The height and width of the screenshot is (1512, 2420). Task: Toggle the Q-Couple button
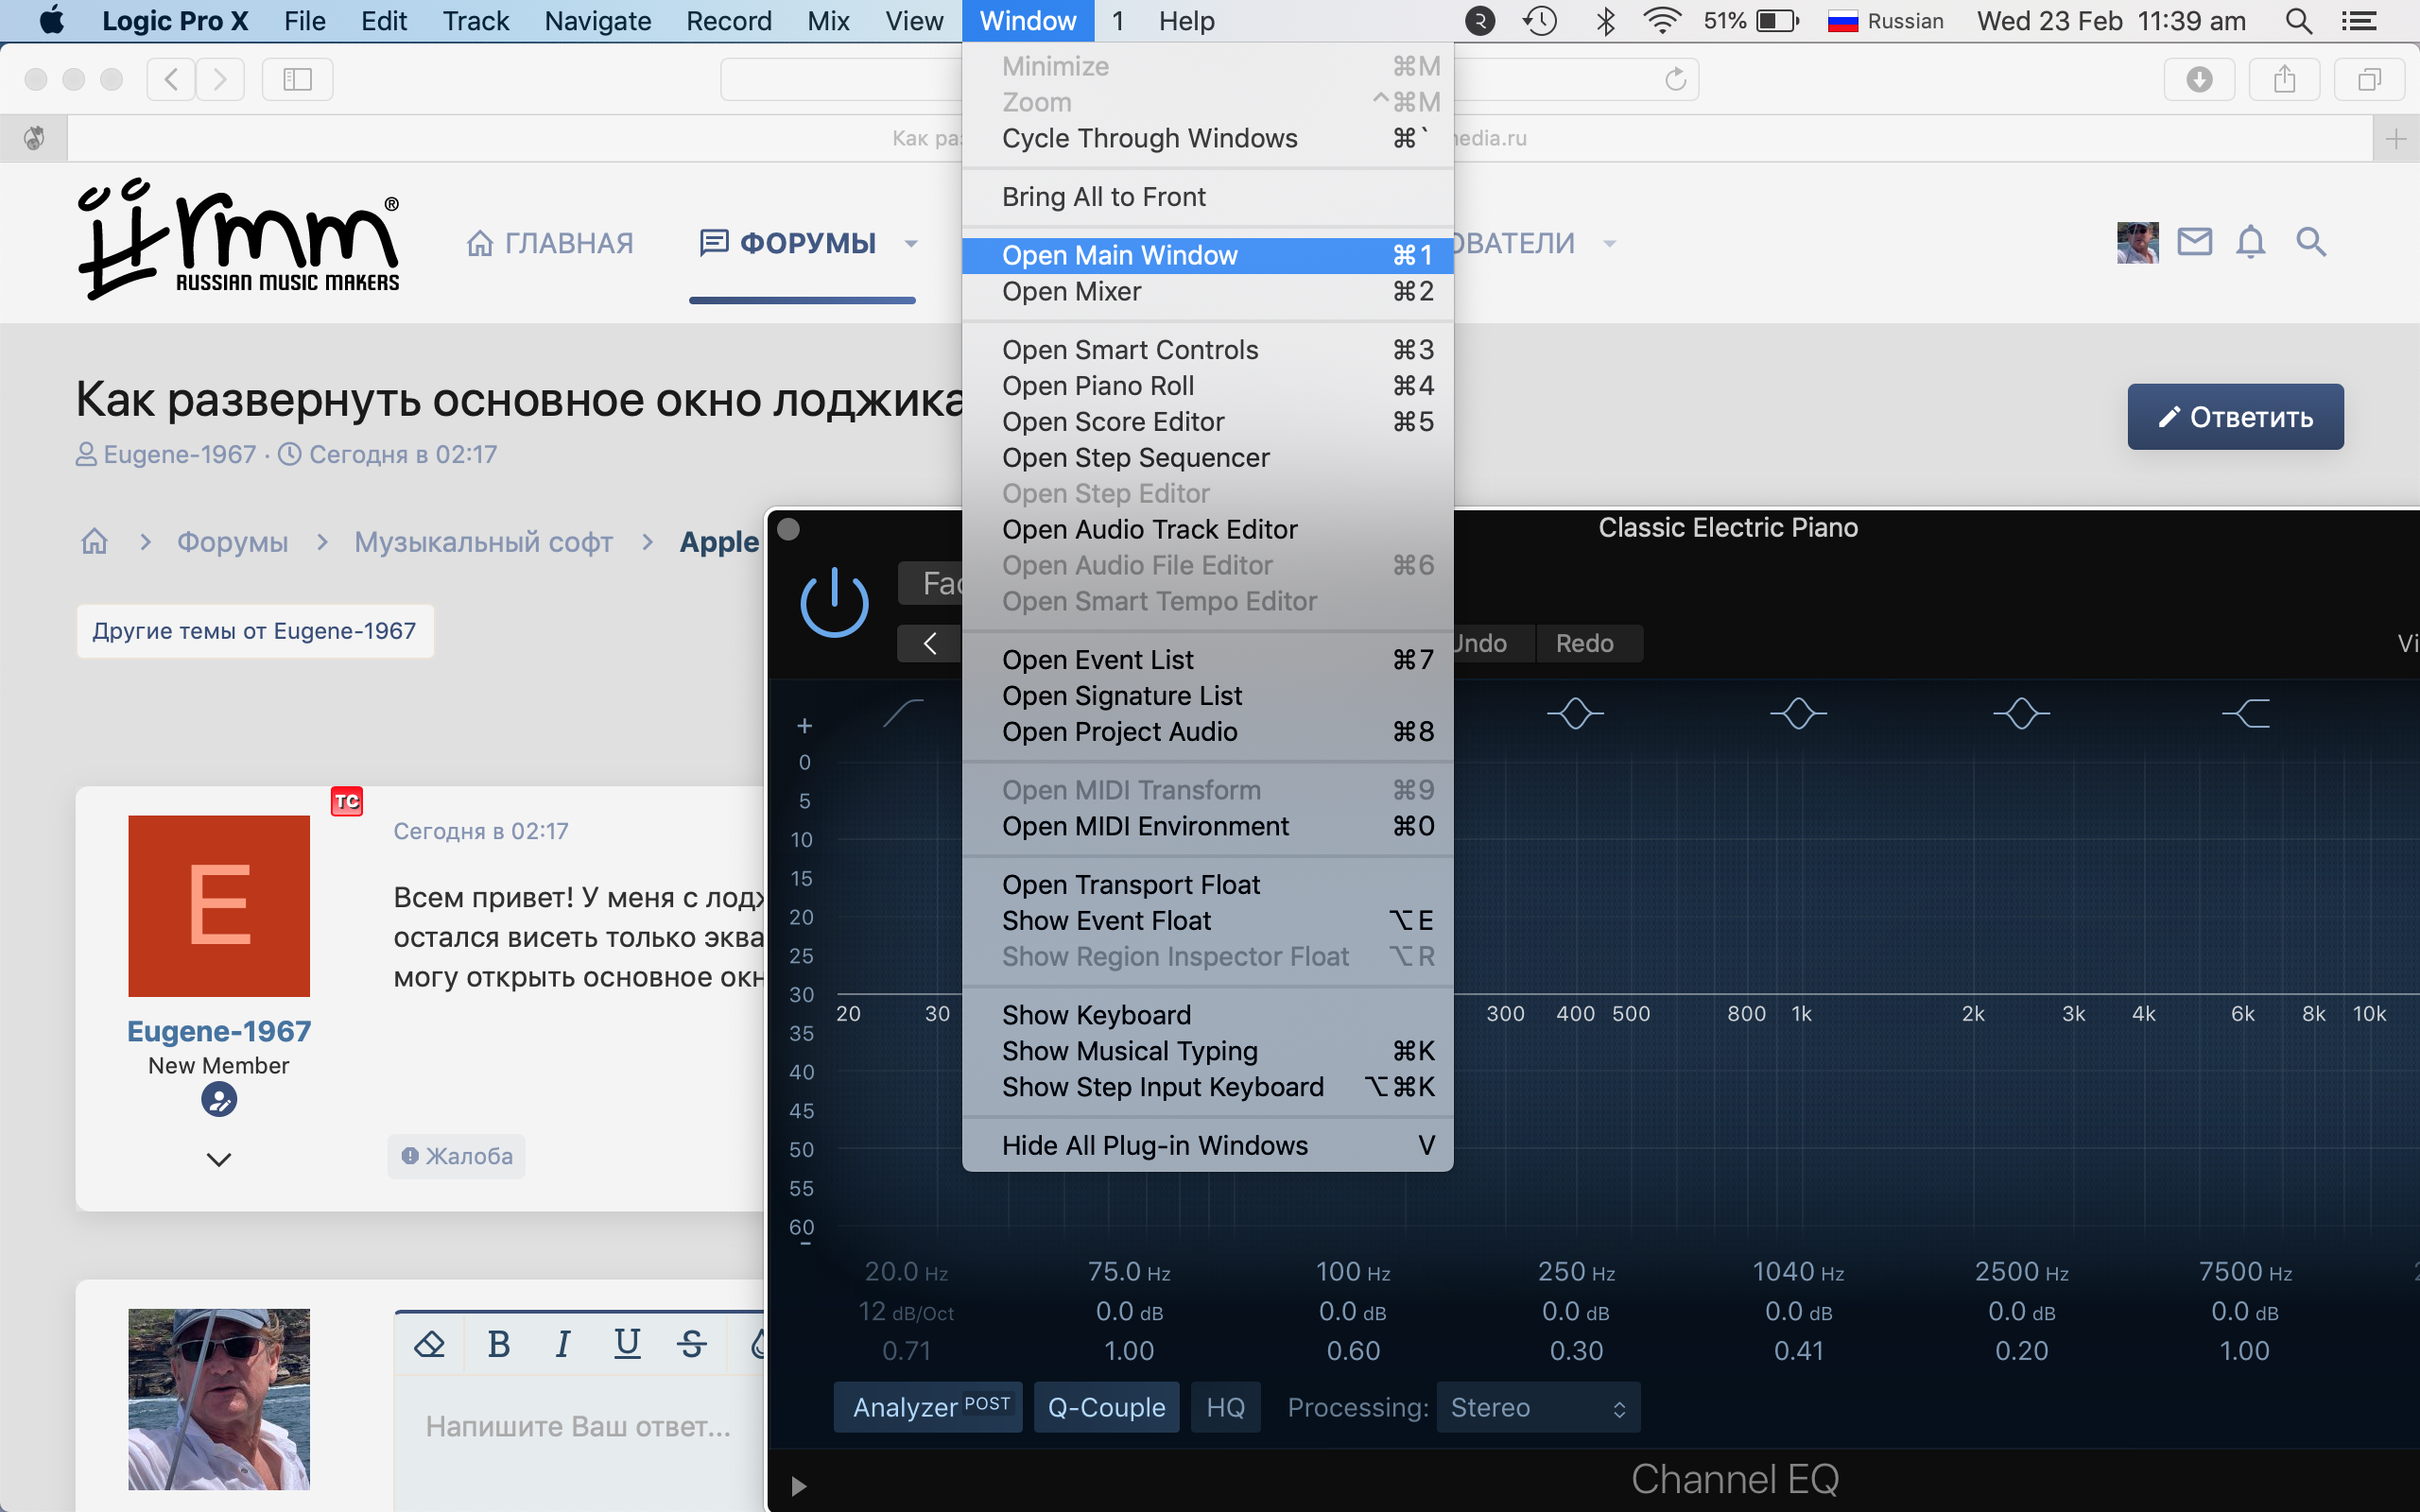1106,1407
